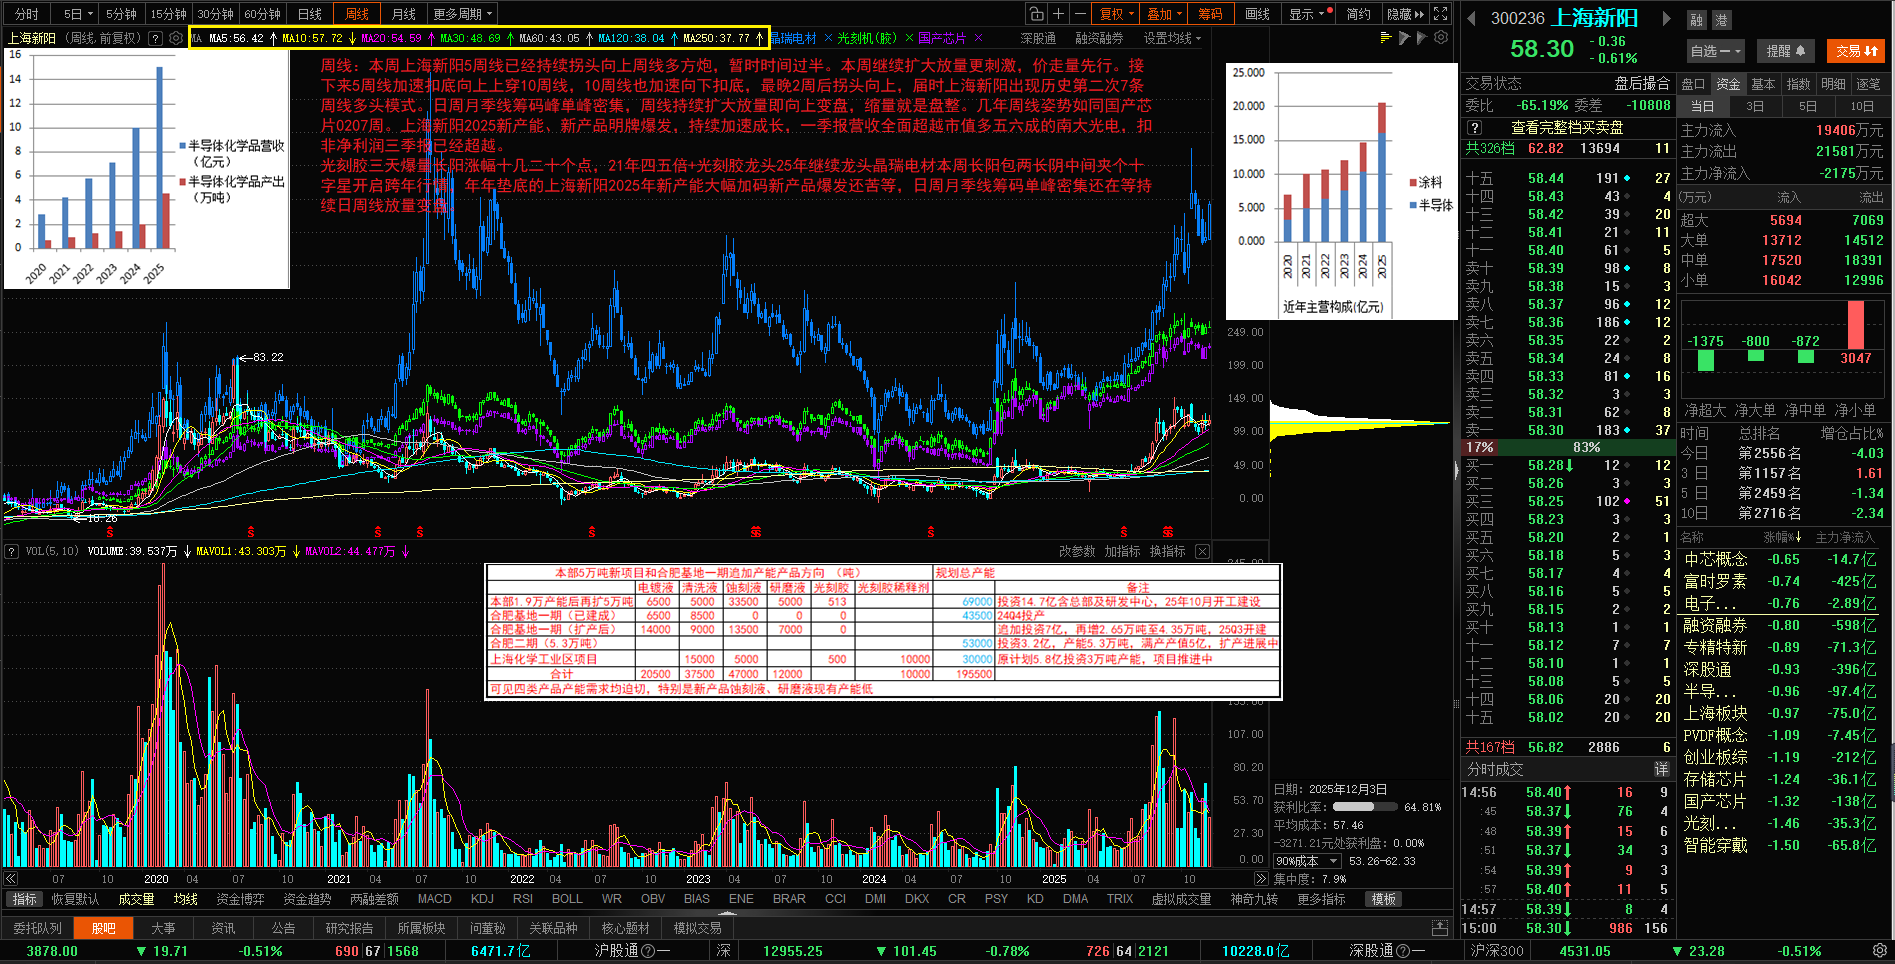This screenshot has width=1895, height=964.
Task: Click 更多指标 on indicator bar
Action: click(x=1321, y=899)
